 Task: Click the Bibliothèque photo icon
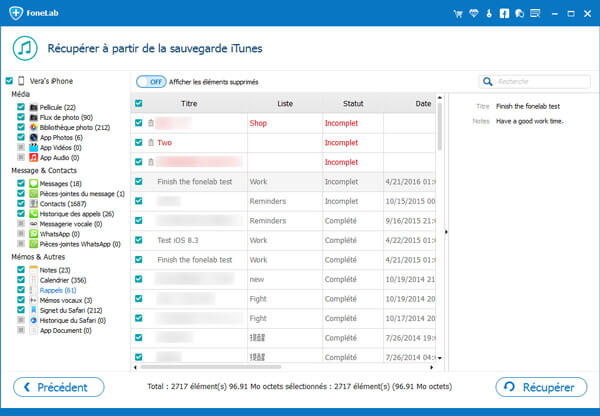click(x=34, y=127)
